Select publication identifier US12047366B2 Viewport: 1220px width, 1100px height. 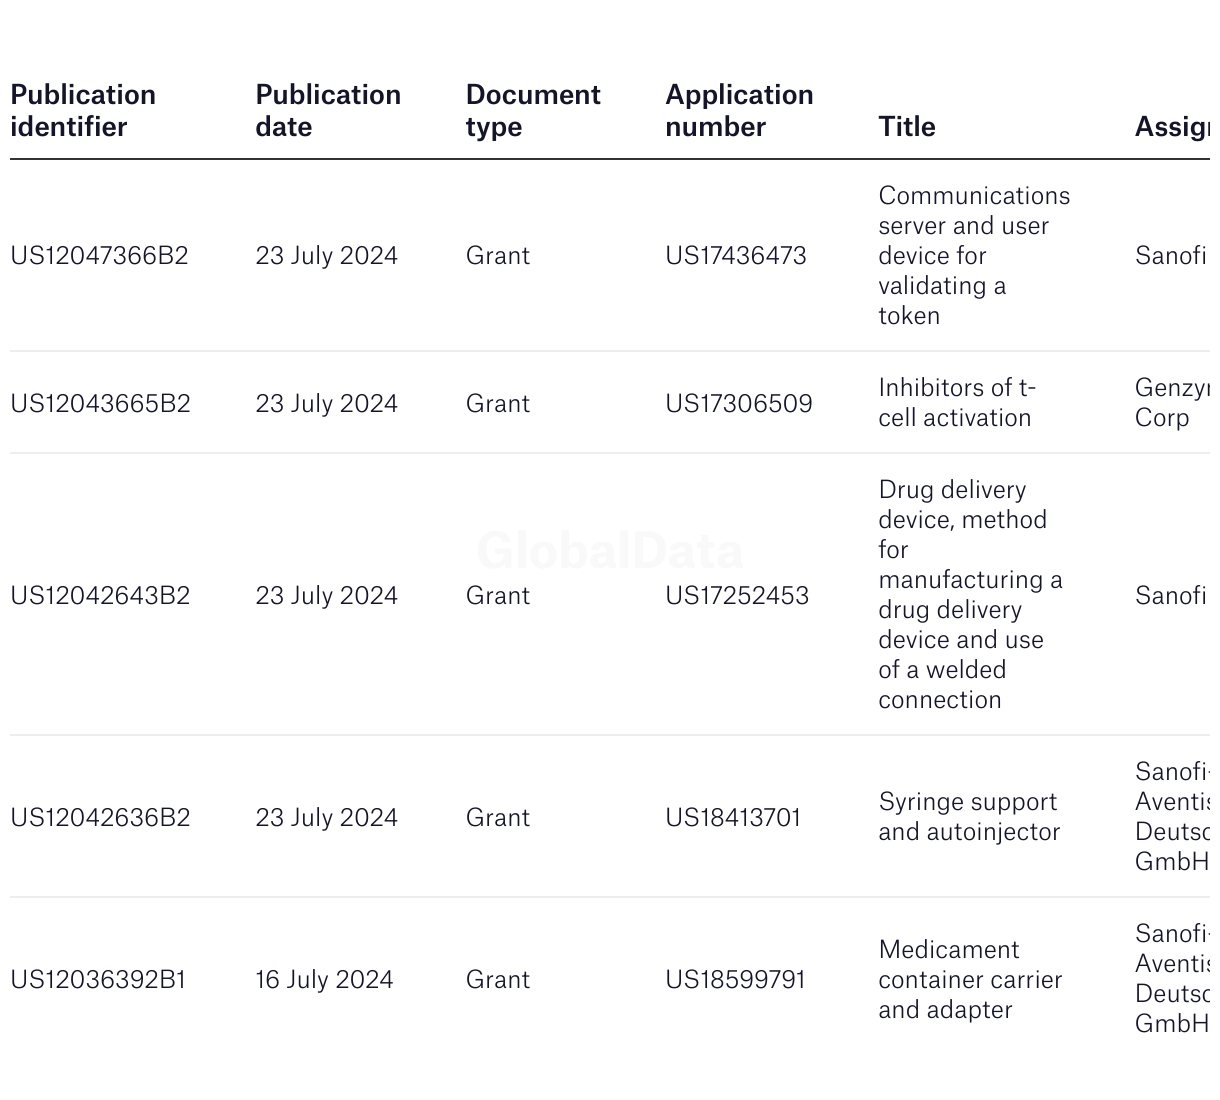(x=99, y=256)
